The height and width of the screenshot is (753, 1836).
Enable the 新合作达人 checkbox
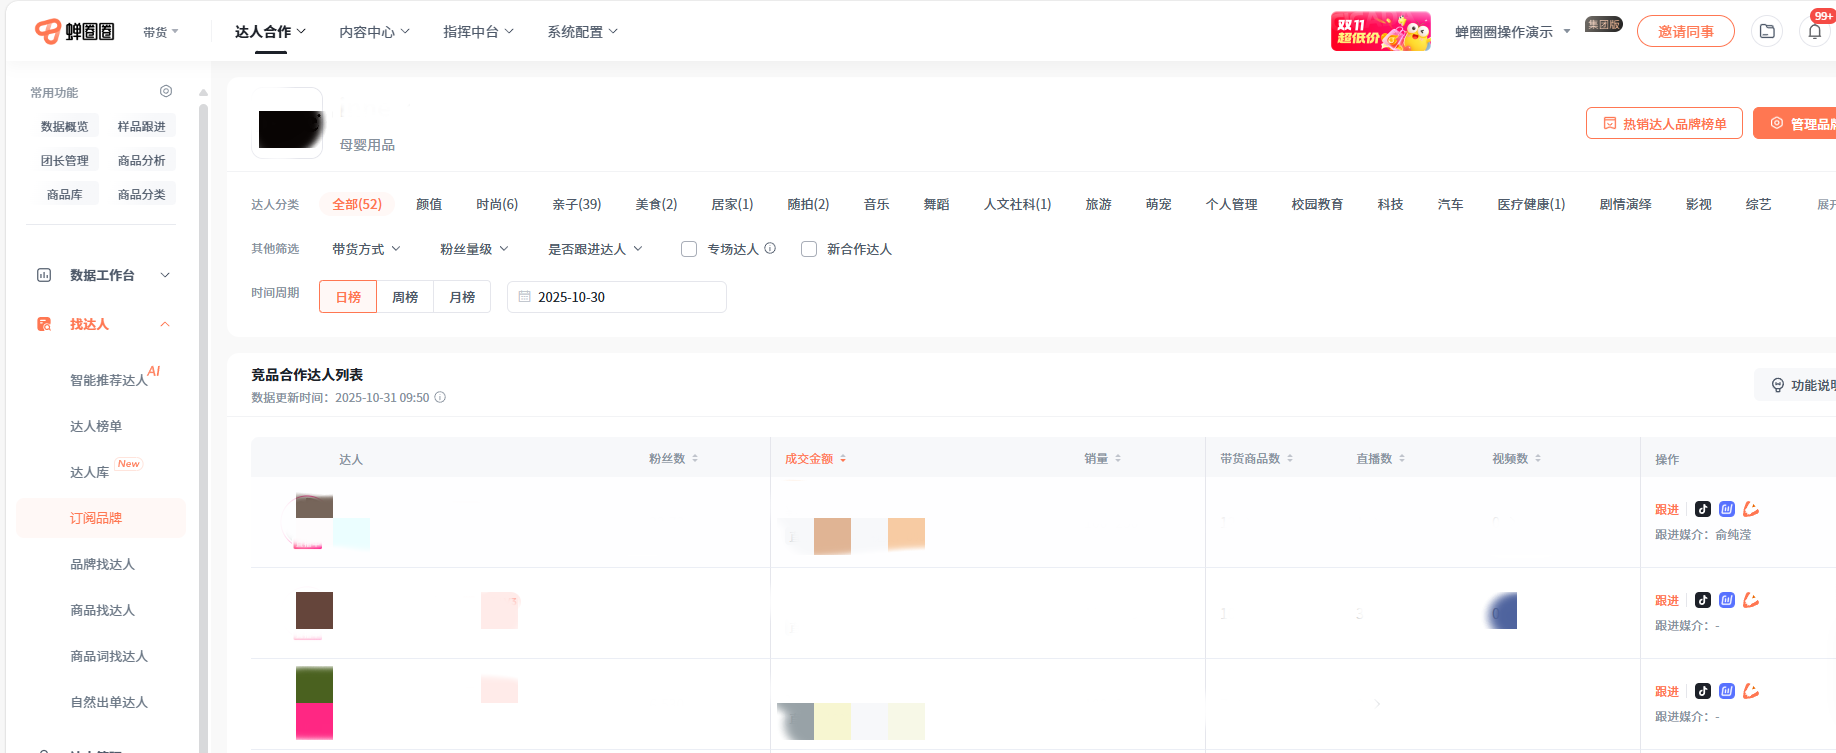[x=809, y=249]
